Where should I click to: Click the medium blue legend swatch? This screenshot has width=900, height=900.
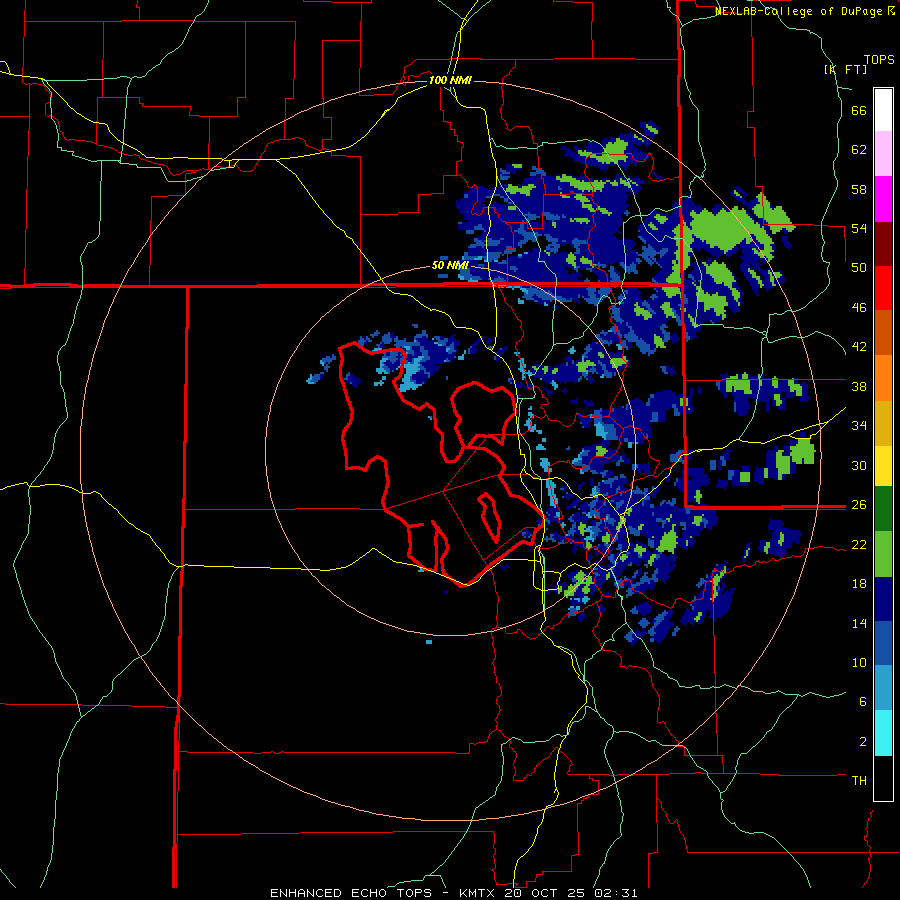883,643
